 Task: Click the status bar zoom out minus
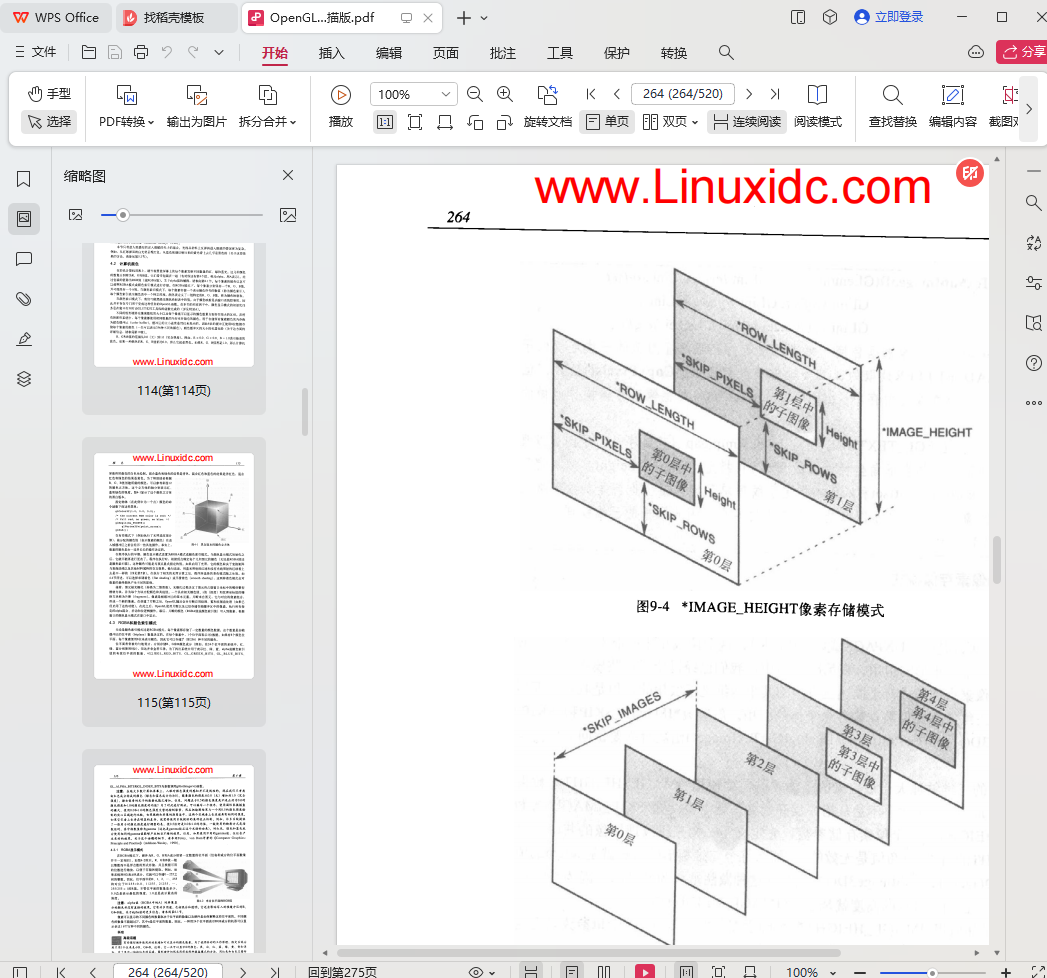tap(860, 973)
